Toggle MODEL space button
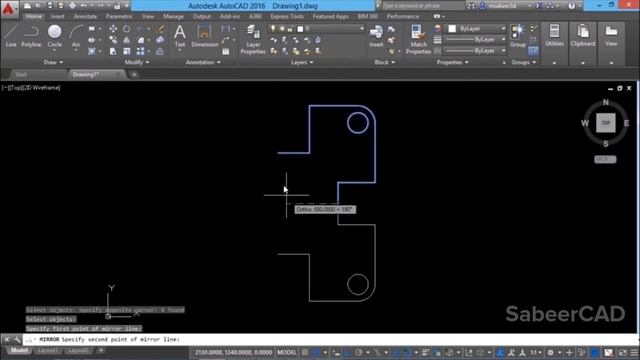The image size is (640, 360). 287,352
